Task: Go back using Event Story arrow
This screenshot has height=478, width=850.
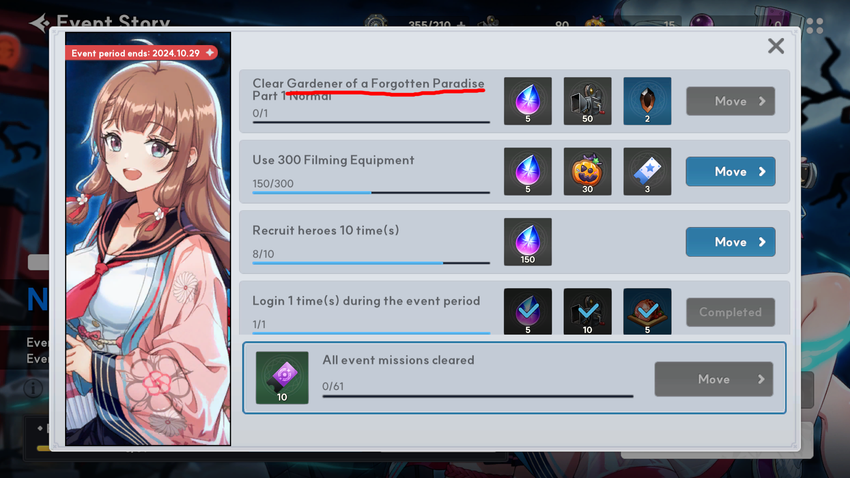Action: (x=39, y=23)
